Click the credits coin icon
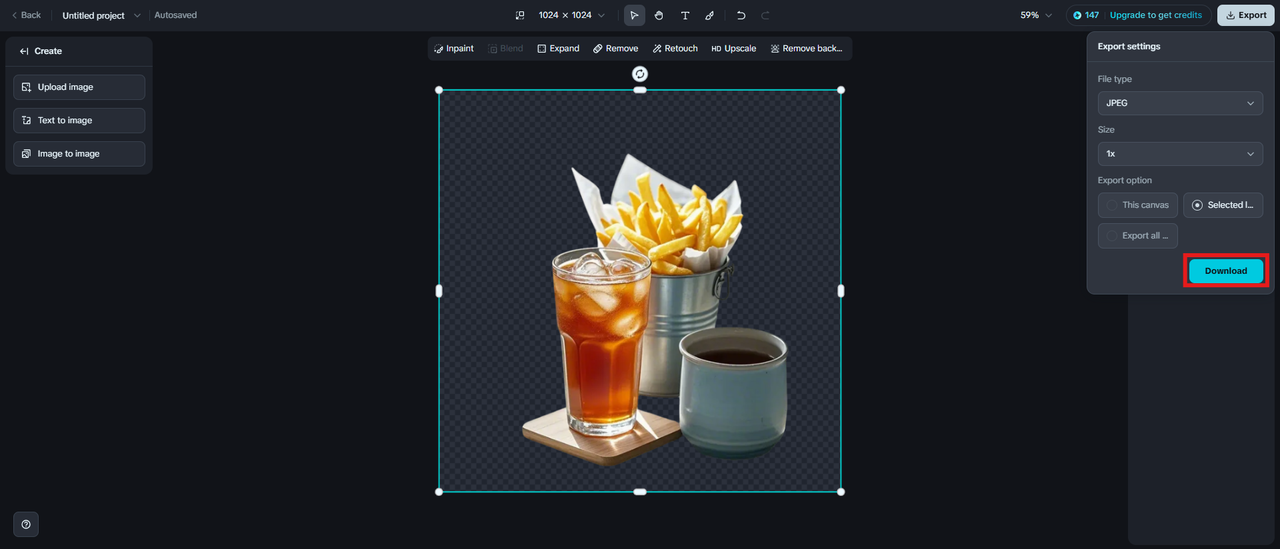Viewport: 1280px width, 549px height. click(x=1077, y=15)
